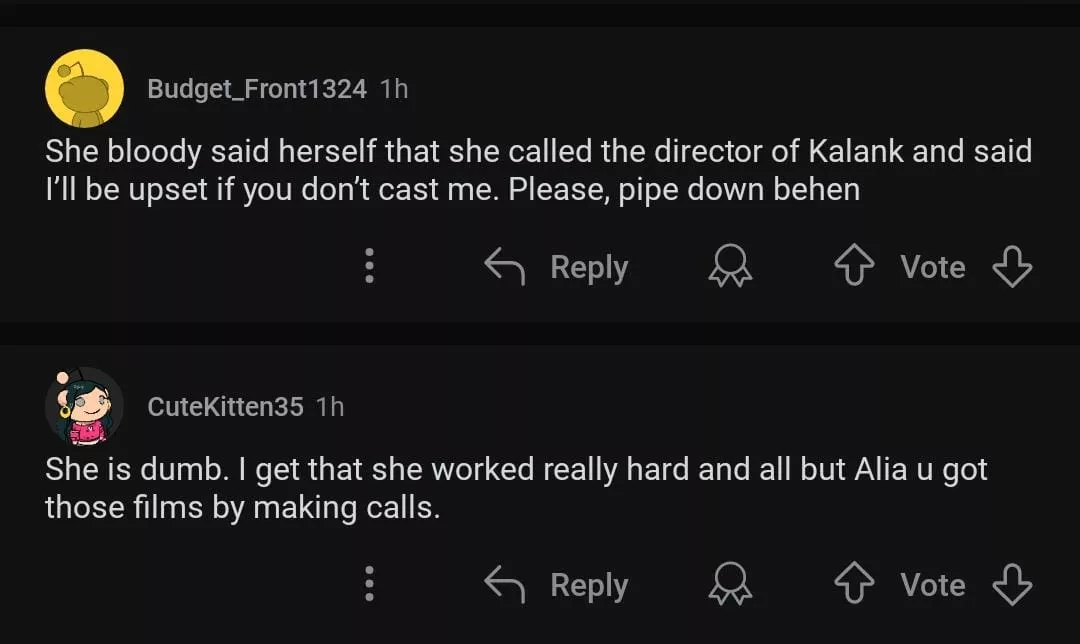Open CuteKitten35's avatar
Viewport: 1080px width, 644px height.
tap(84, 406)
